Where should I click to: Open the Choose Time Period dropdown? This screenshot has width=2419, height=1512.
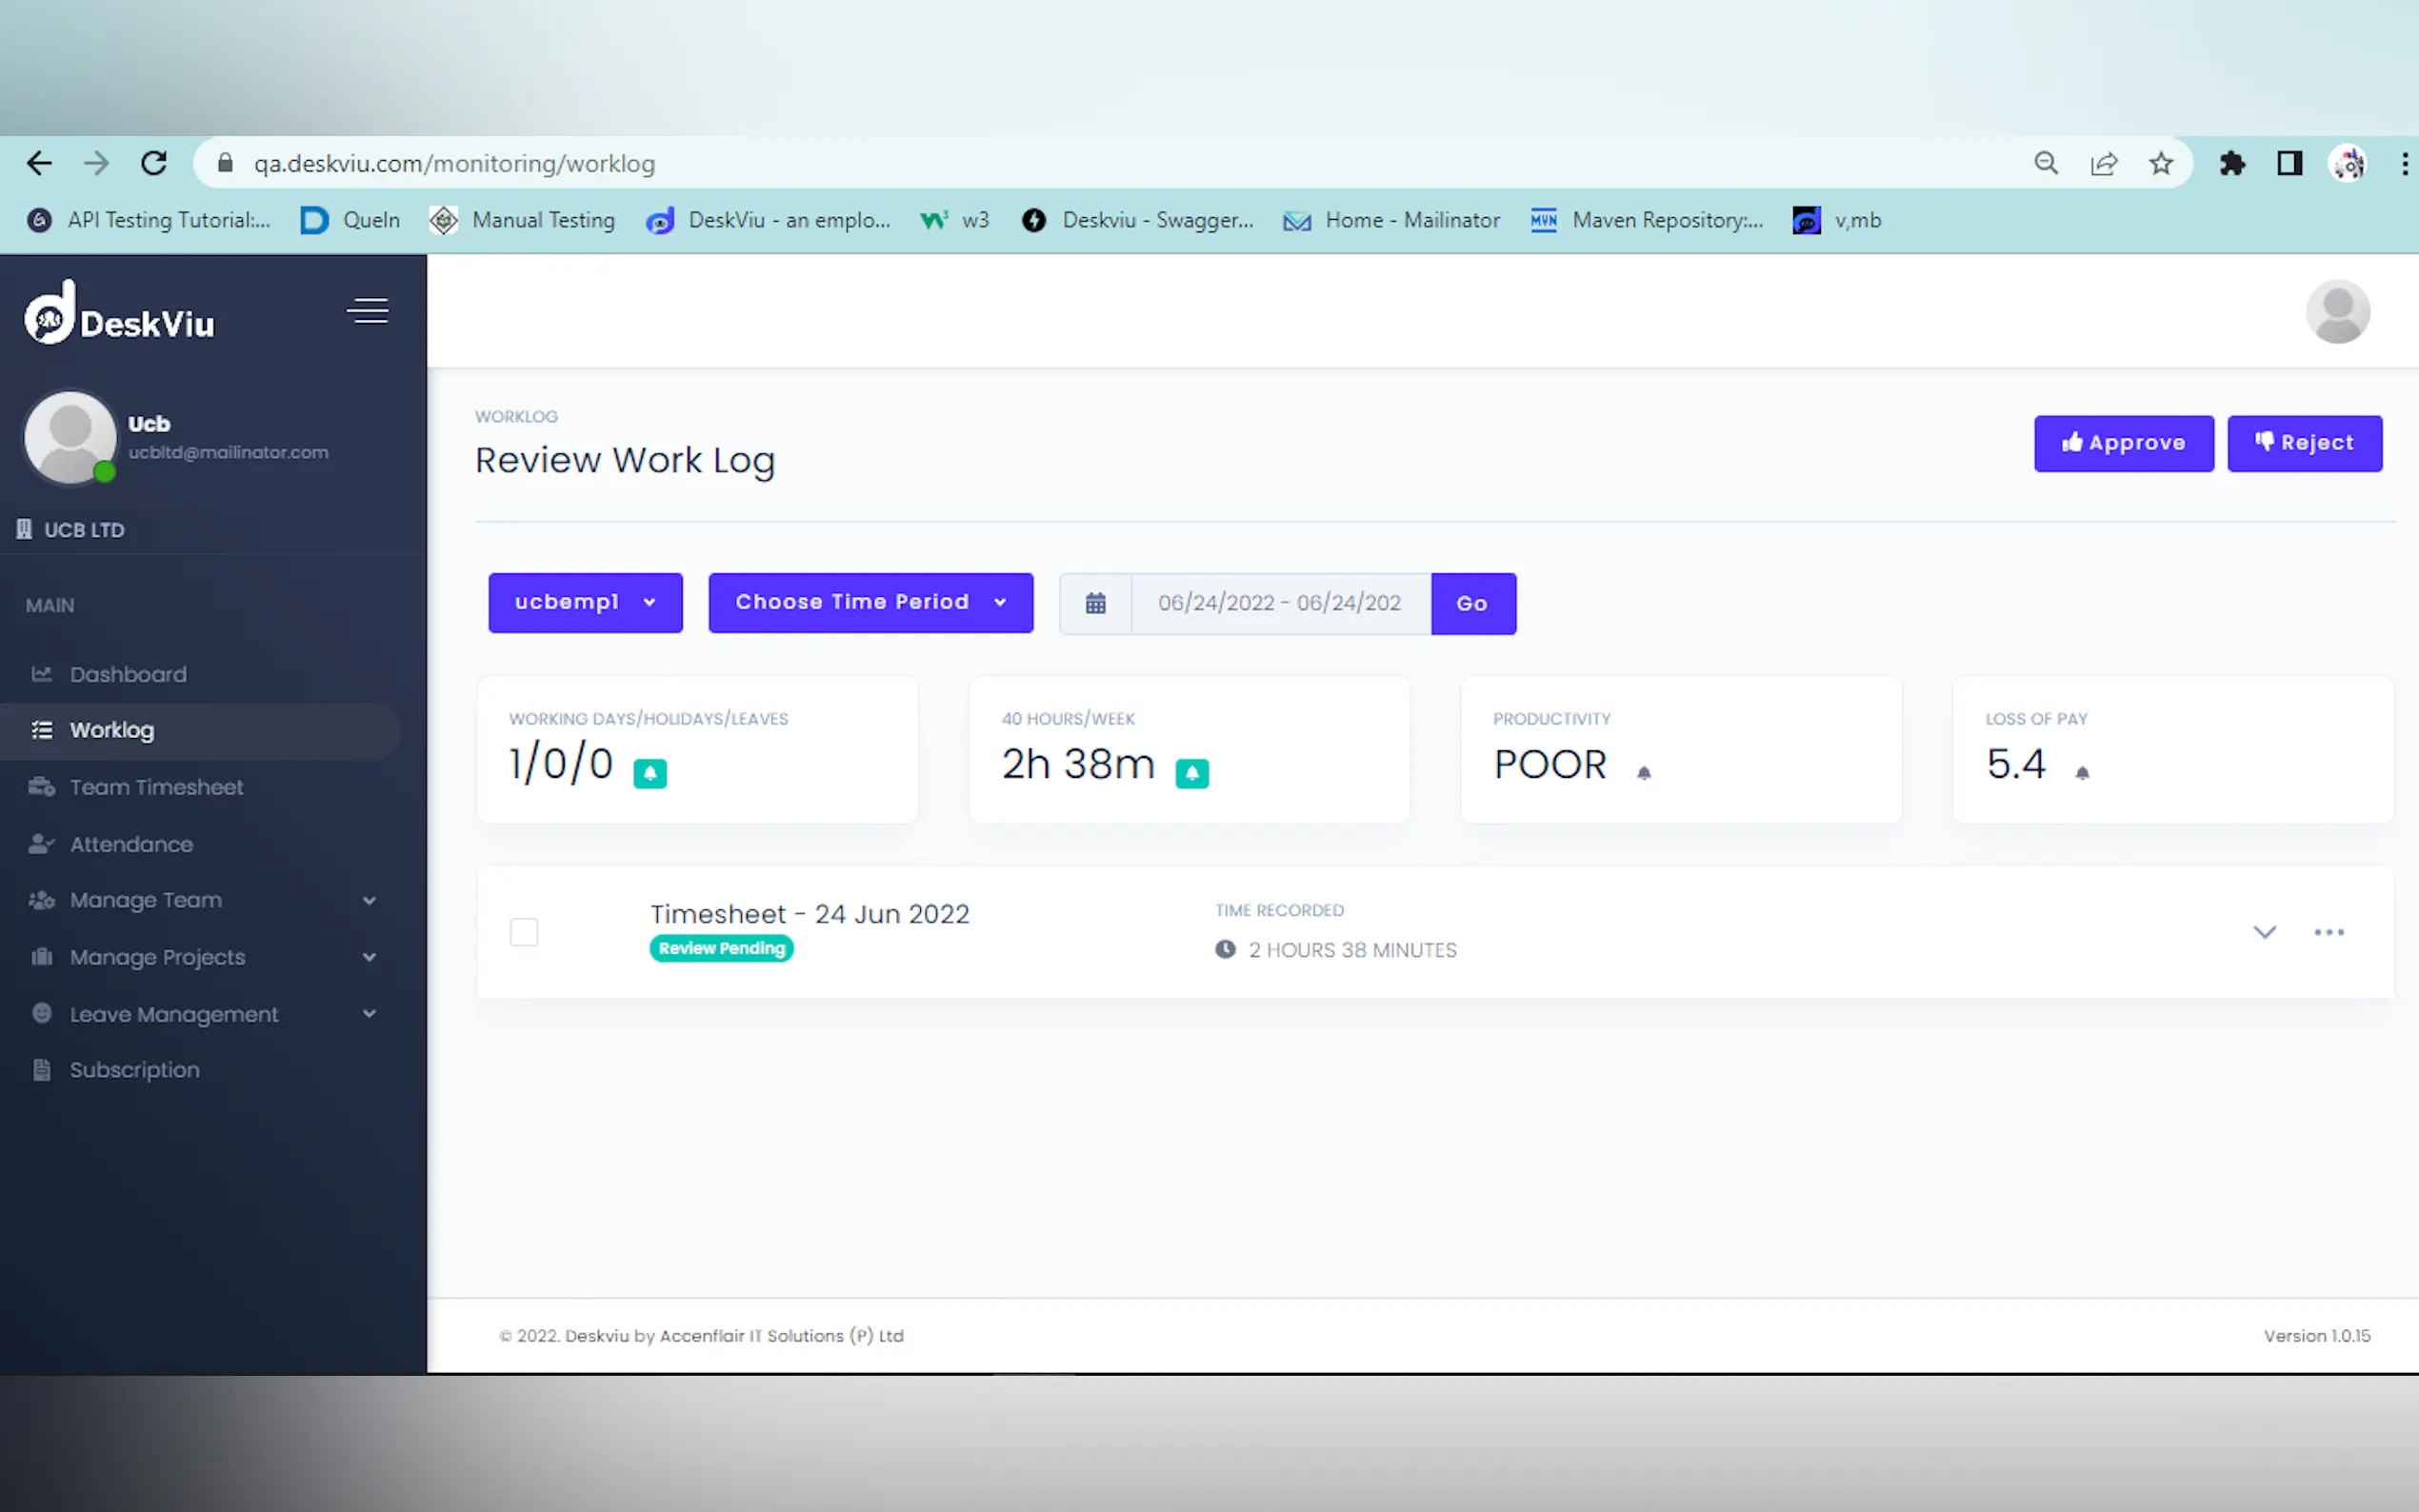(x=870, y=602)
